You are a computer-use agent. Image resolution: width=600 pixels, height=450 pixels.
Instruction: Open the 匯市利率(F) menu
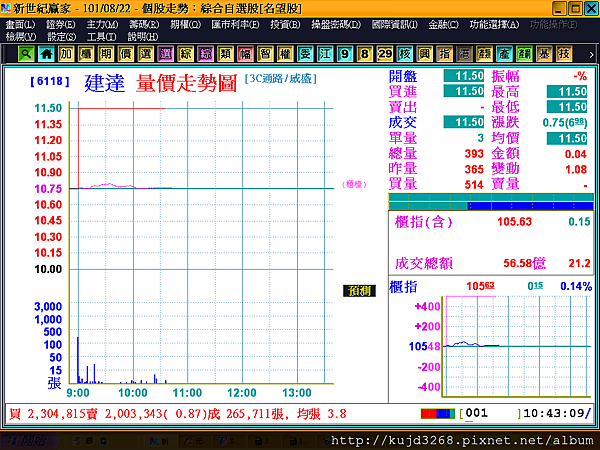235,24
